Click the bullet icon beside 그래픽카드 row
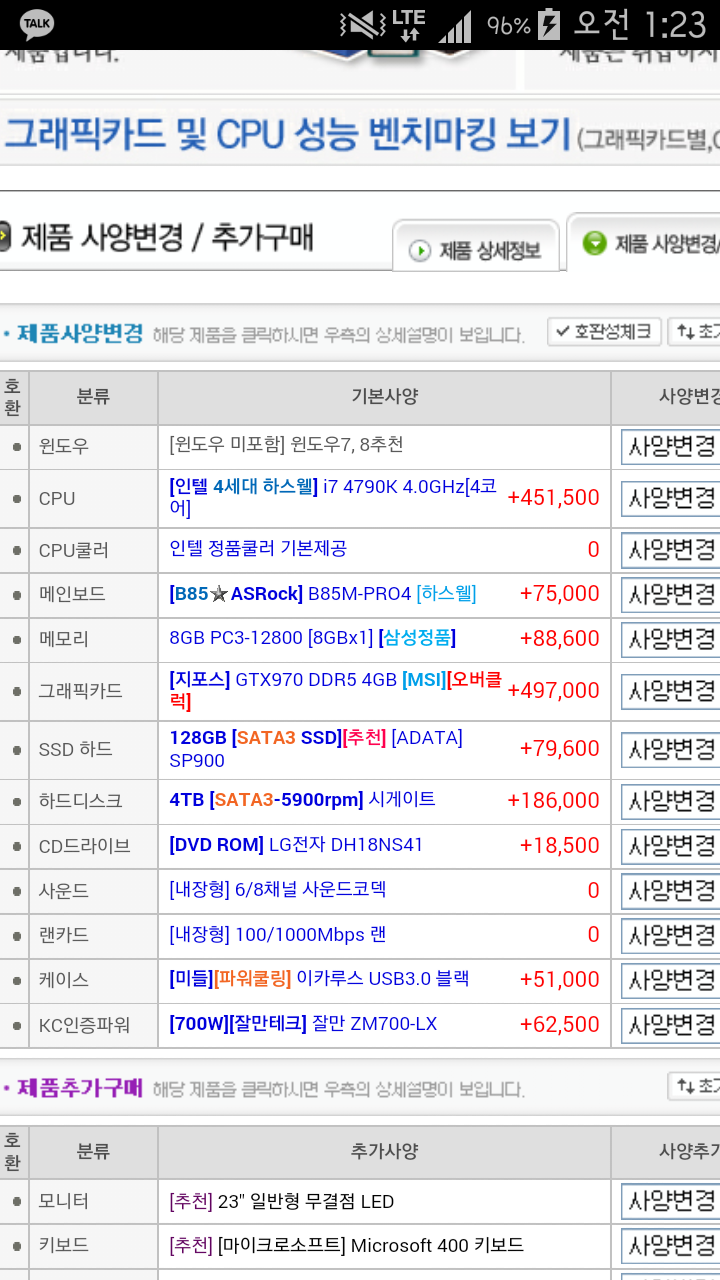720x1280 pixels. click(16, 691)
